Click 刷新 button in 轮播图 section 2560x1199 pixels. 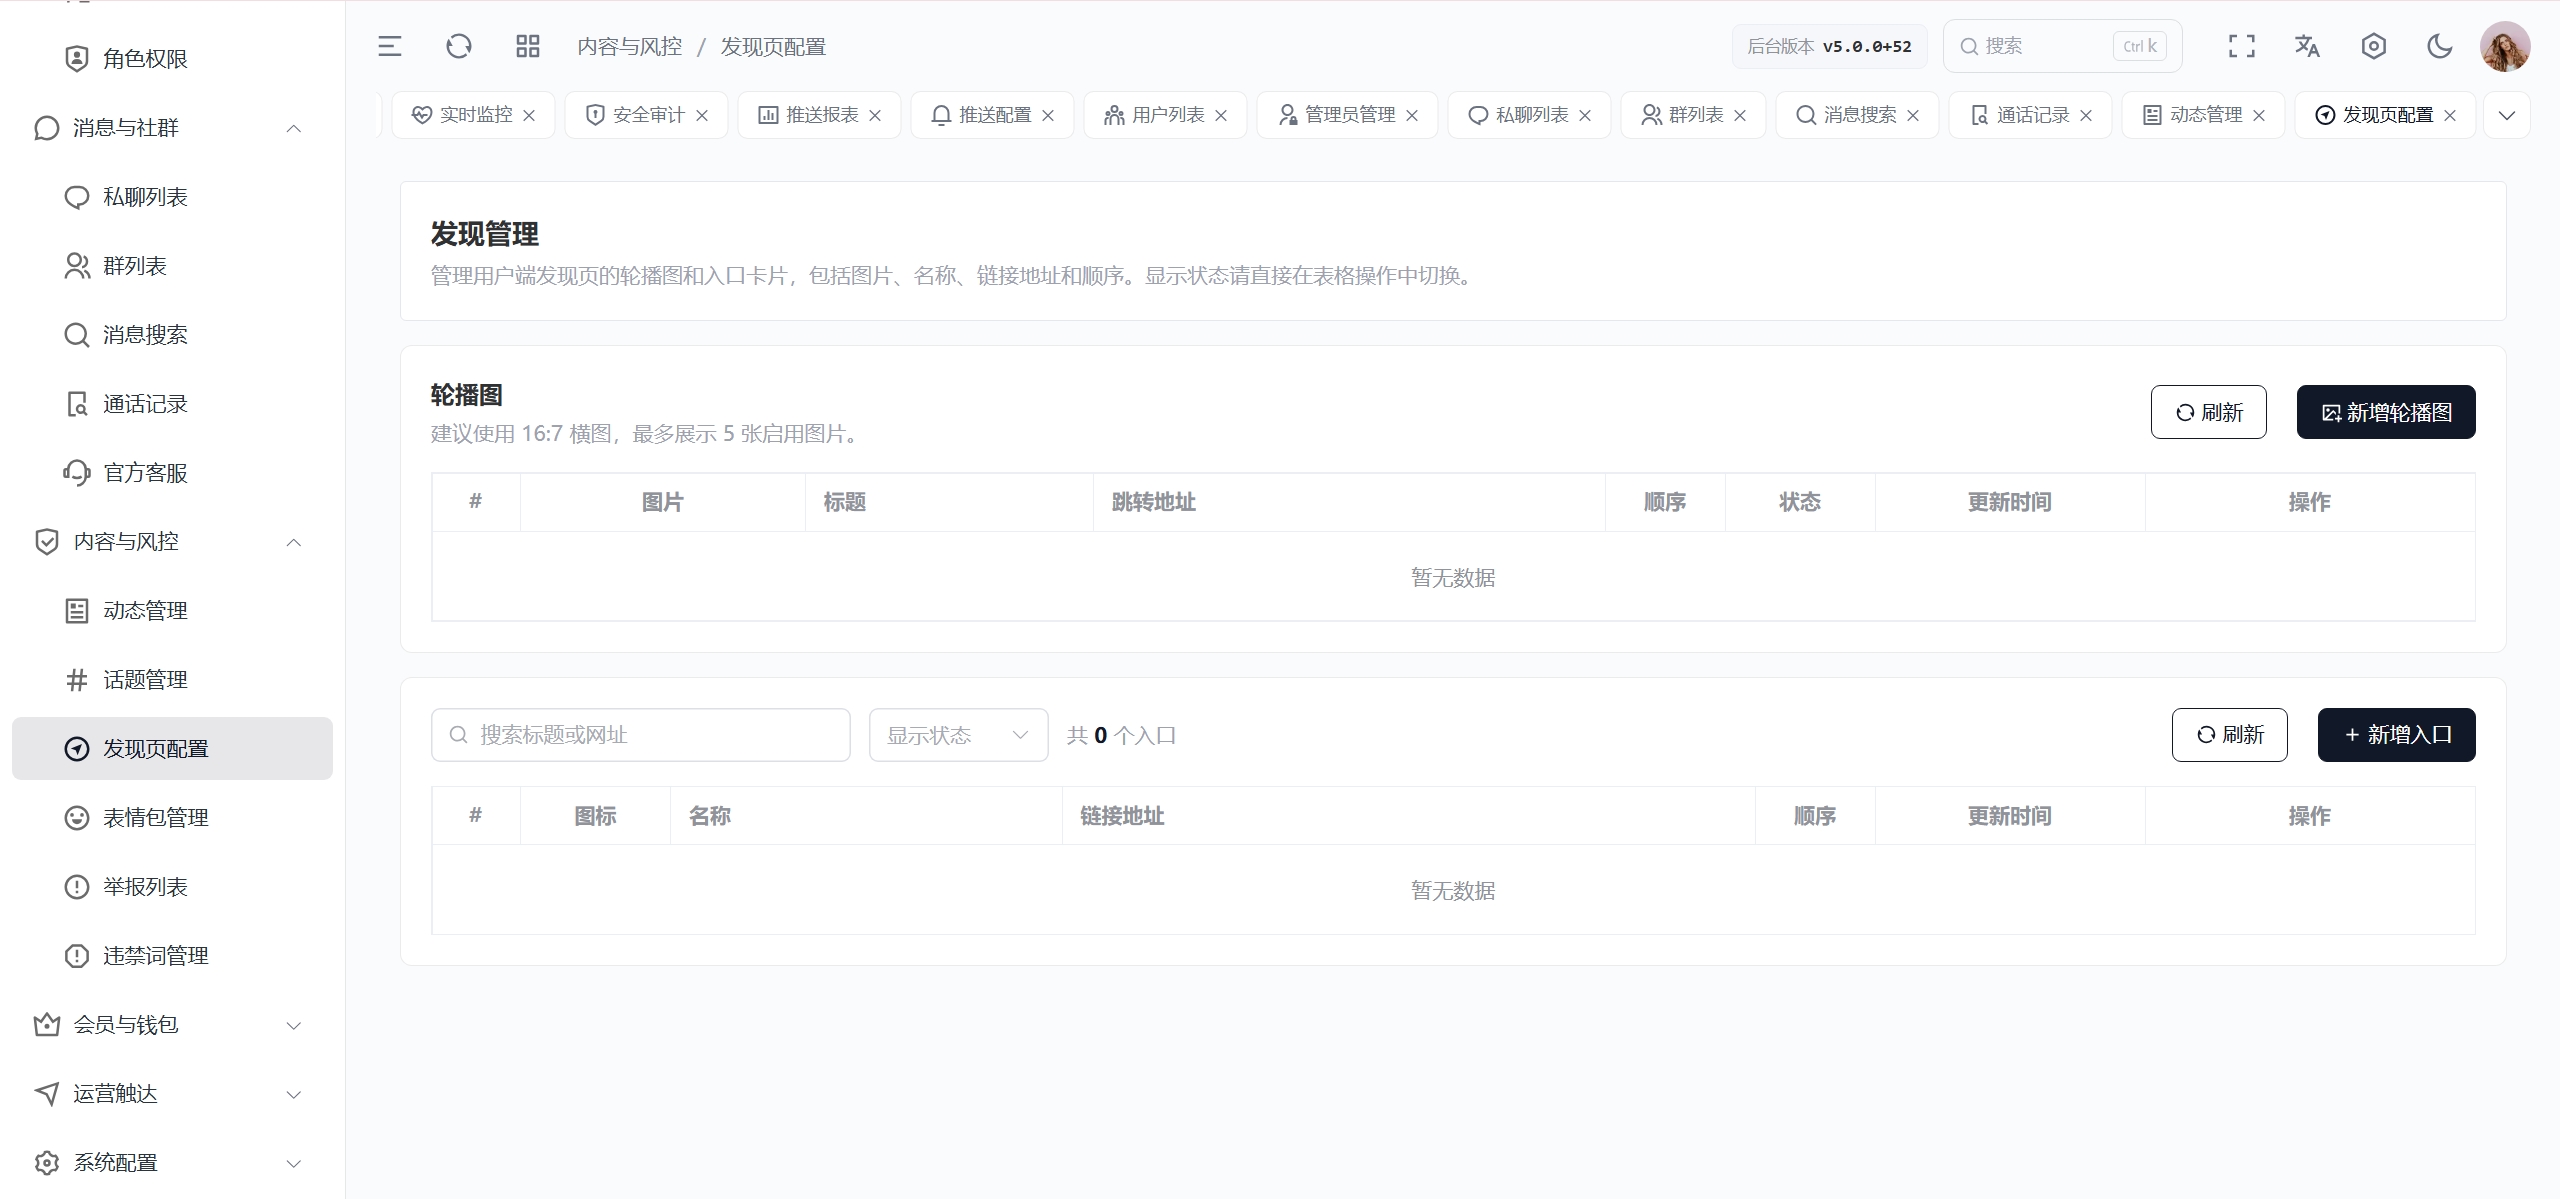coord(2208,412)
